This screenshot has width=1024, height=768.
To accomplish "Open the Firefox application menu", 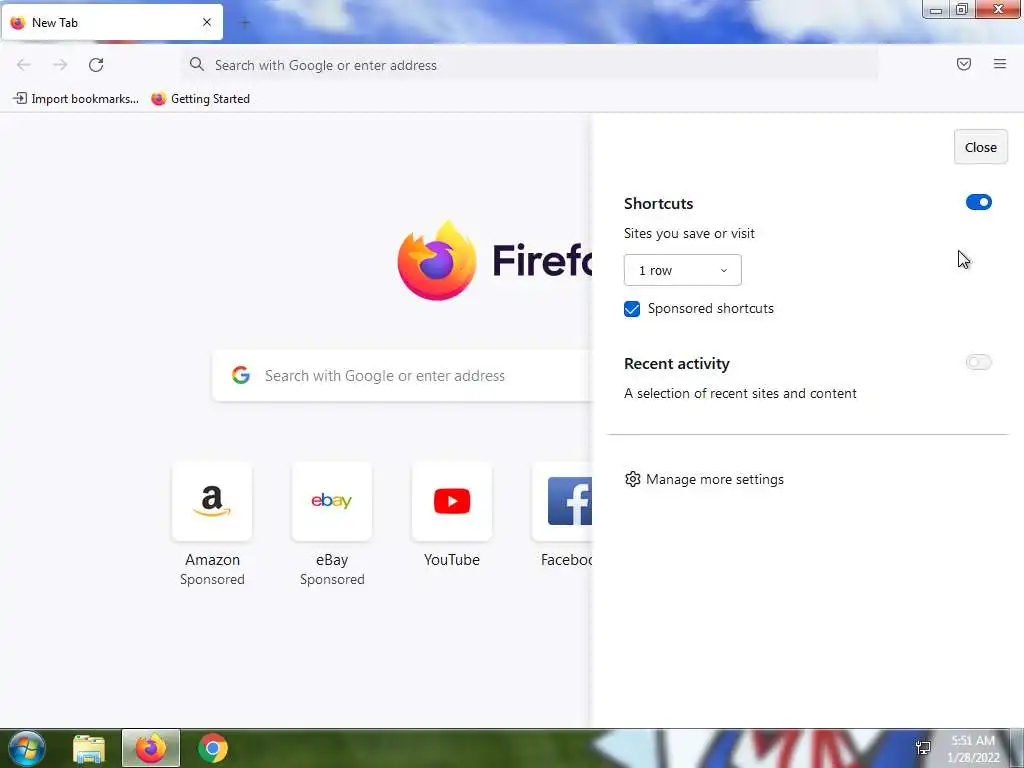I will click(1000, 64).
